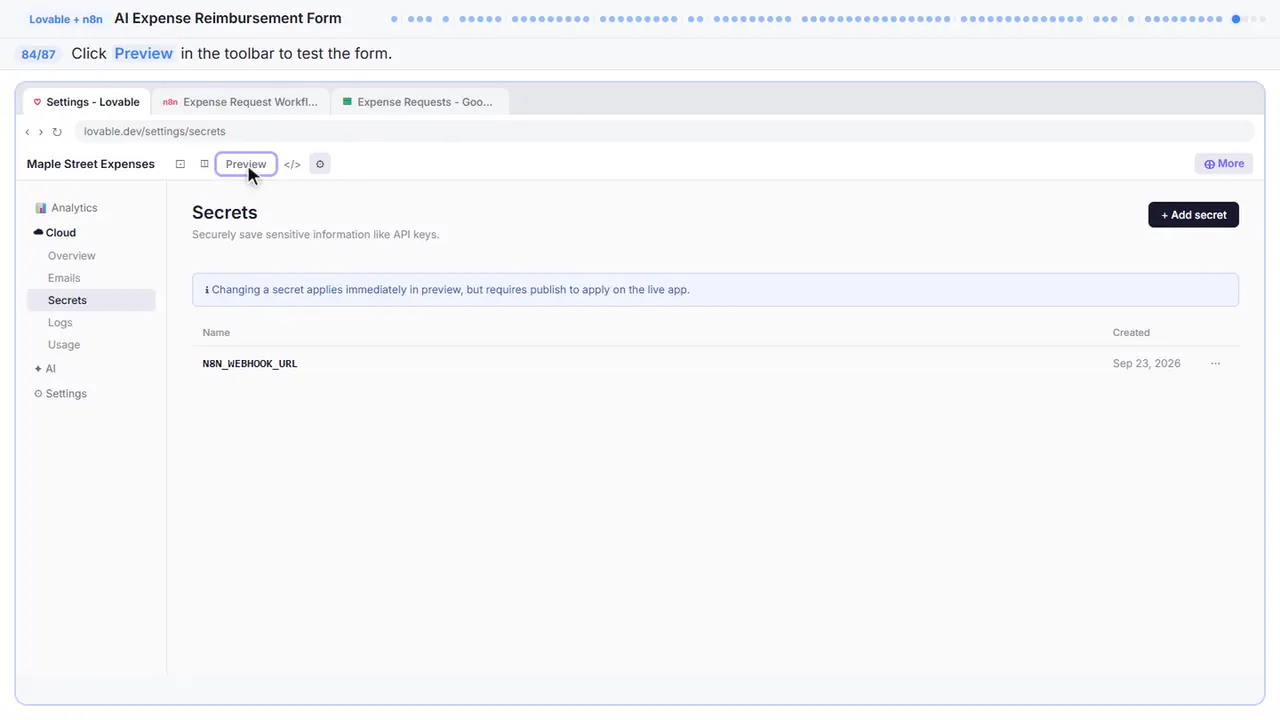
Task: Open the Expense Requests Google Sheets tab
Action: tap(419, 102)
